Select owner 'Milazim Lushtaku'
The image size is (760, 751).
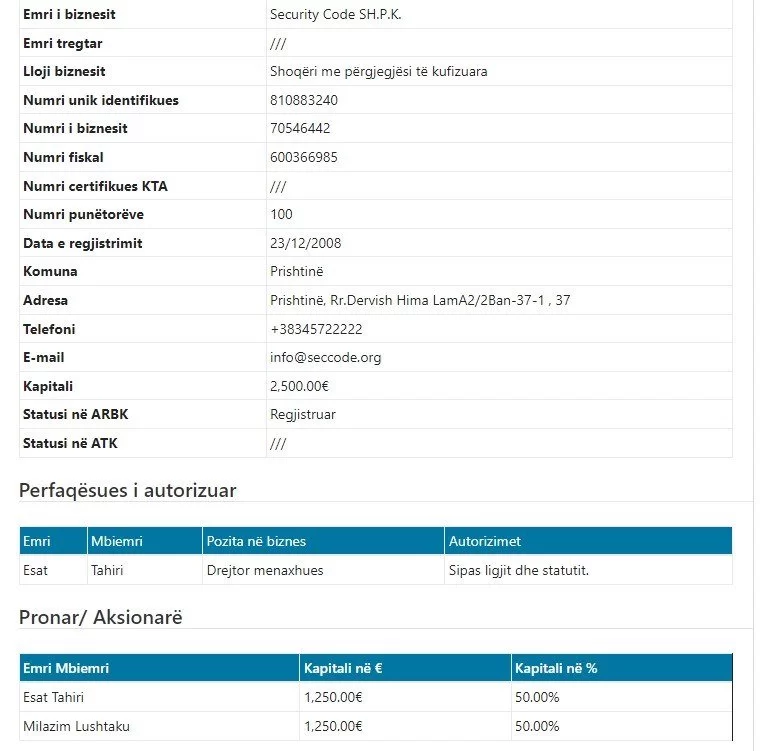[x=77, y=727]
